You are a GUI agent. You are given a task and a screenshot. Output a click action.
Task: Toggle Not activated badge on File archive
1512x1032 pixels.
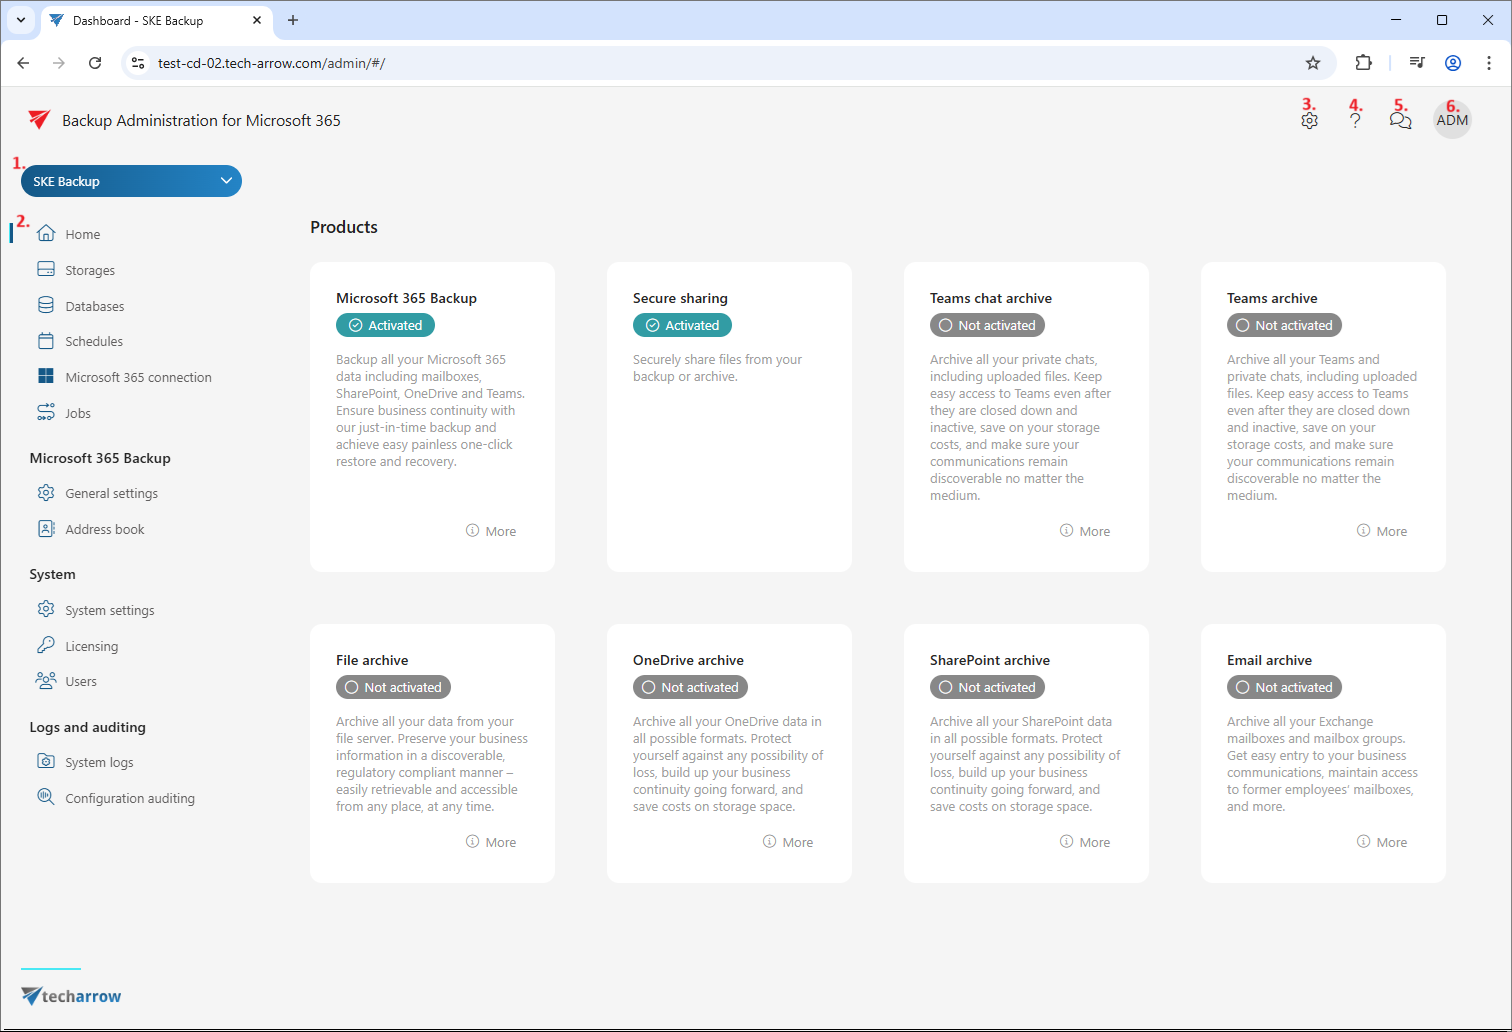pyautogui.click(x=393, y=687)
